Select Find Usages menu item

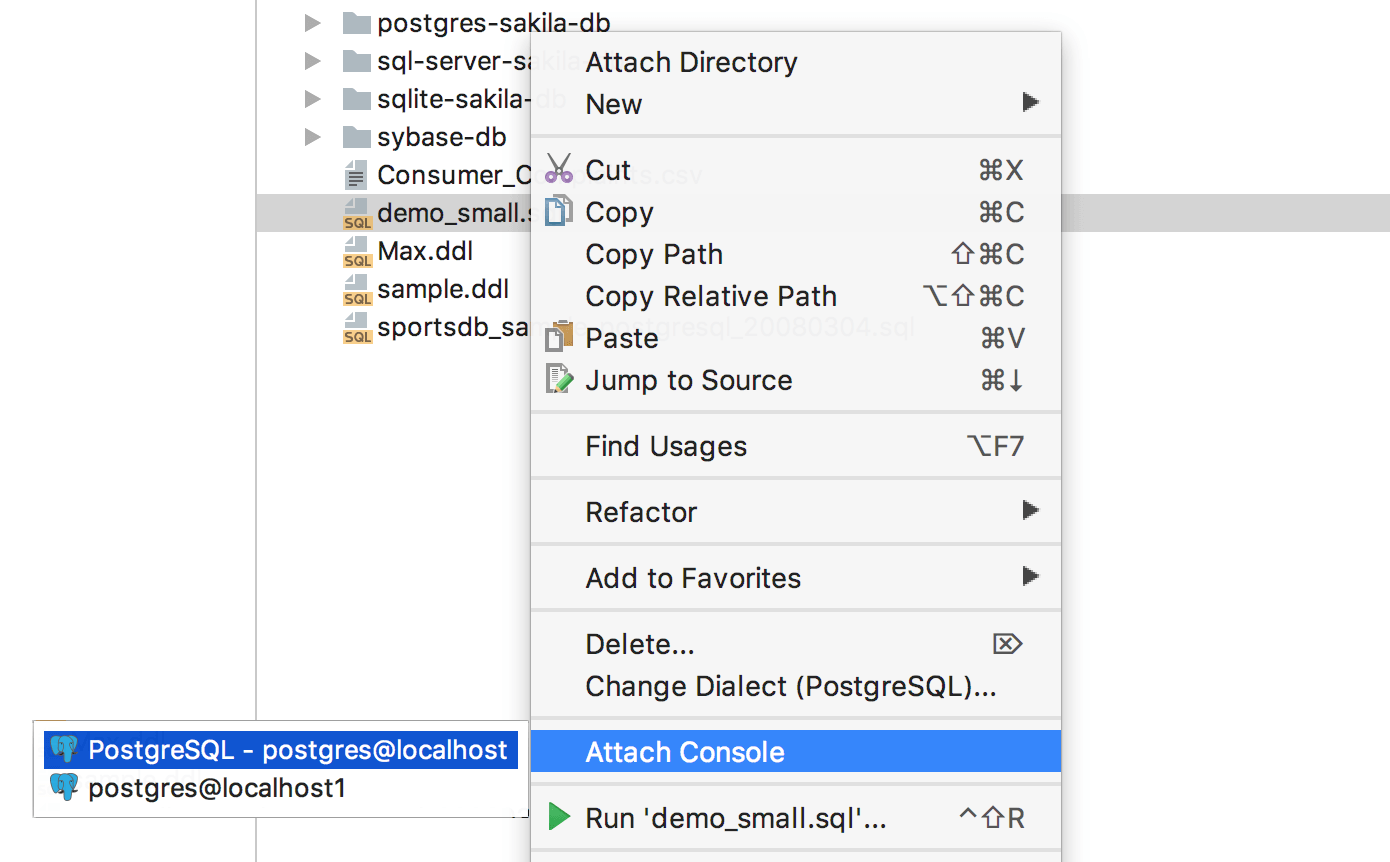point(666,446)
